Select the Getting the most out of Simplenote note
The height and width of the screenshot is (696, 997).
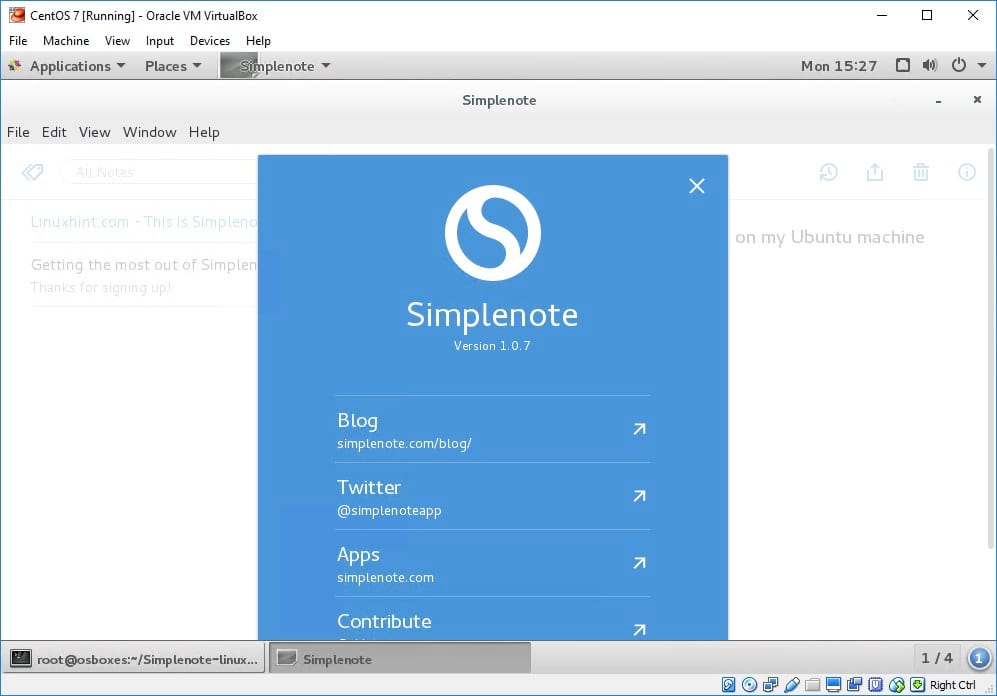pos(144,275)
